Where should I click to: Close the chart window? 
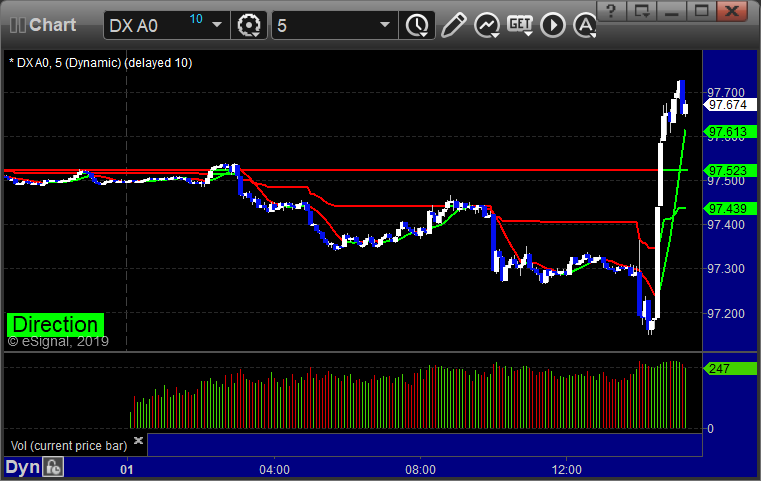click(732, 11)
